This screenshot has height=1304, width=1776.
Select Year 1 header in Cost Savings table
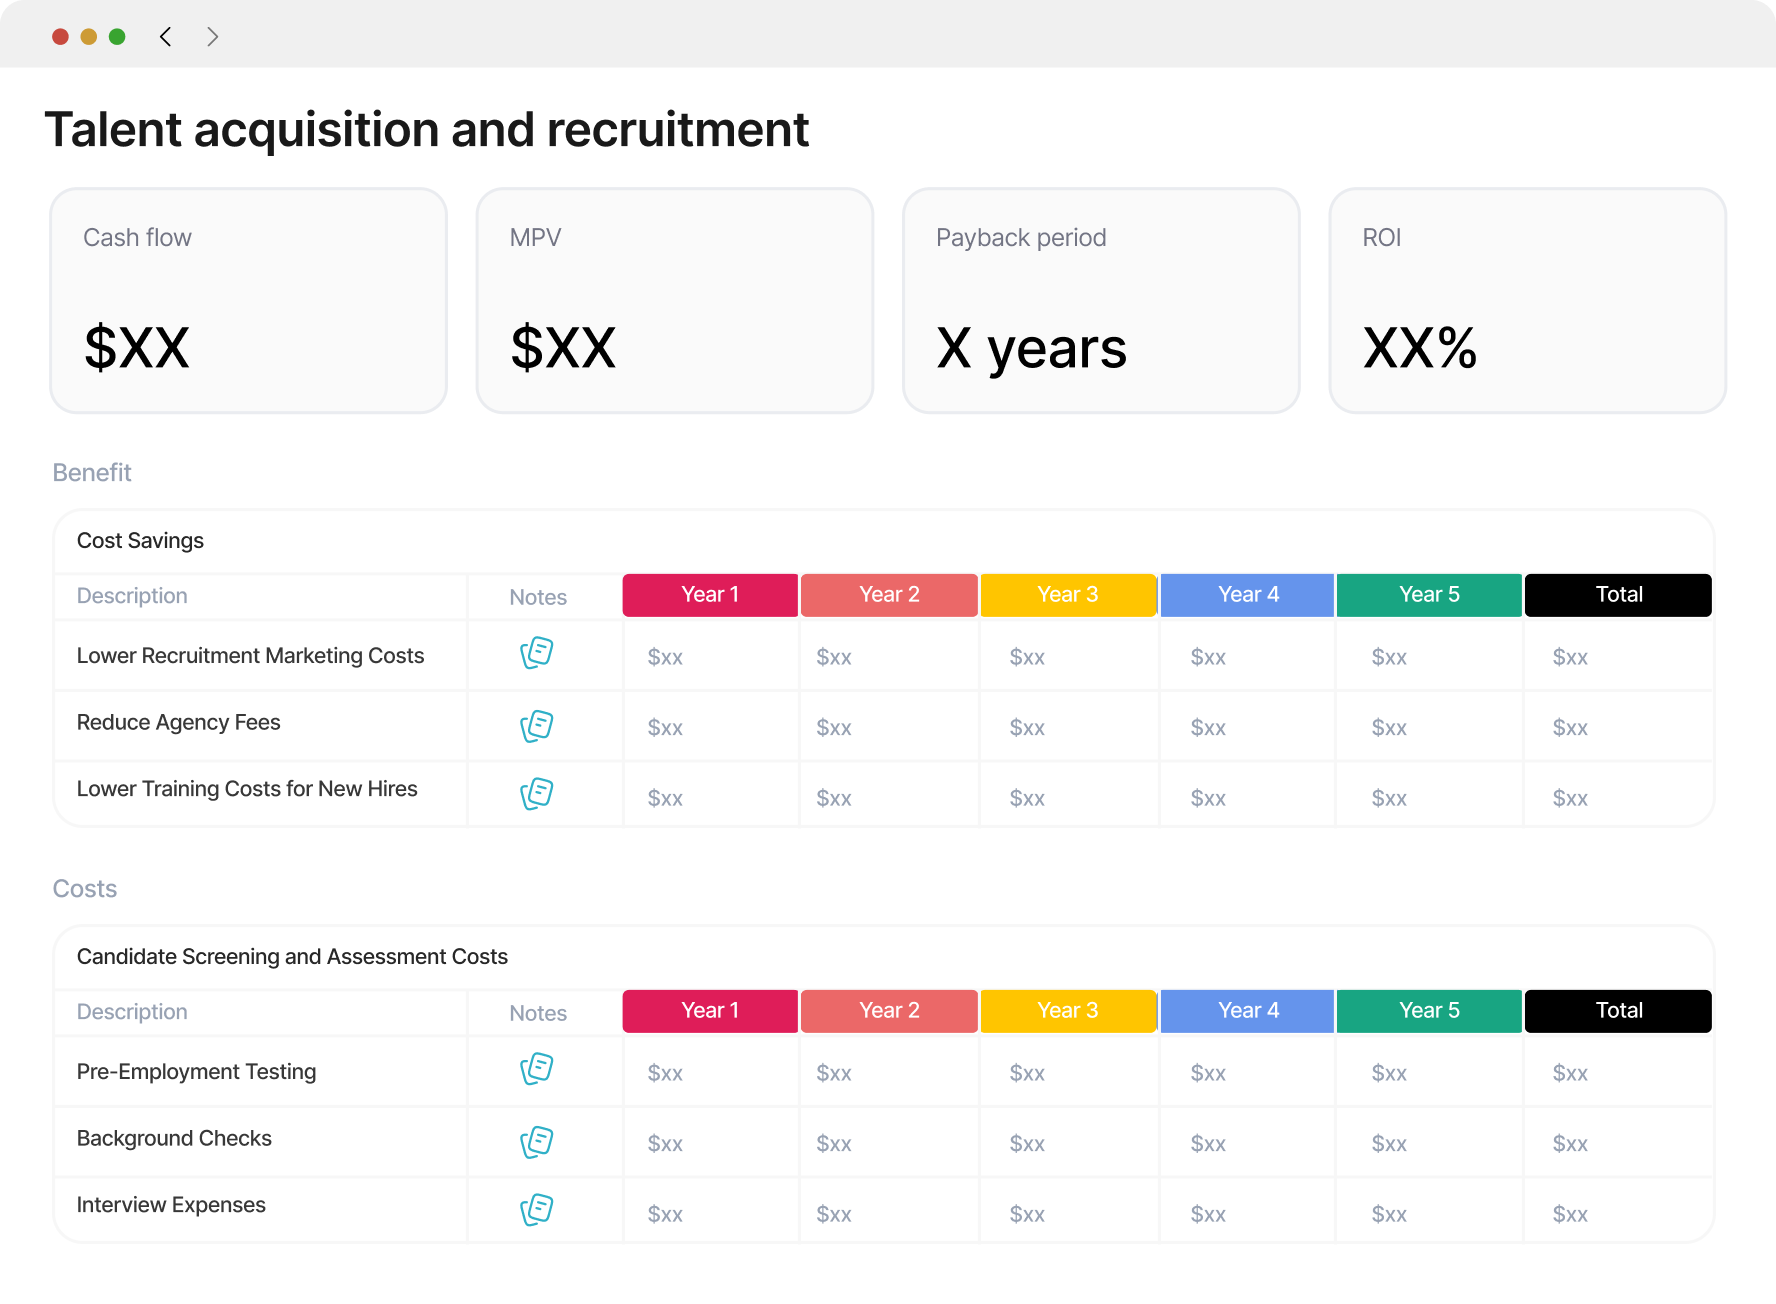click(710, 595)
